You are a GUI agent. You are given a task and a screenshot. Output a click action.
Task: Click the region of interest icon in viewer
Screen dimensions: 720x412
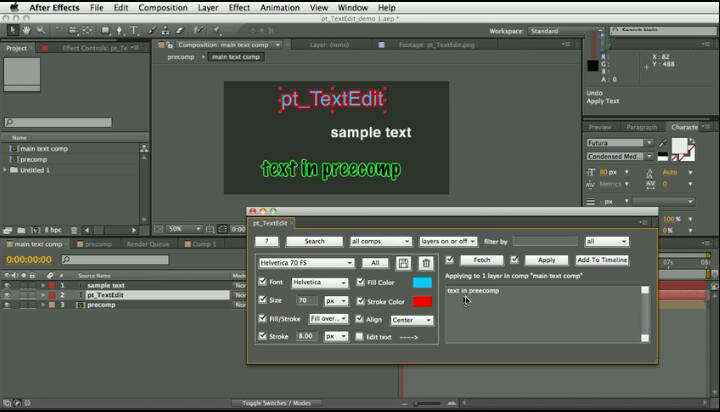[x=223, y=229]
